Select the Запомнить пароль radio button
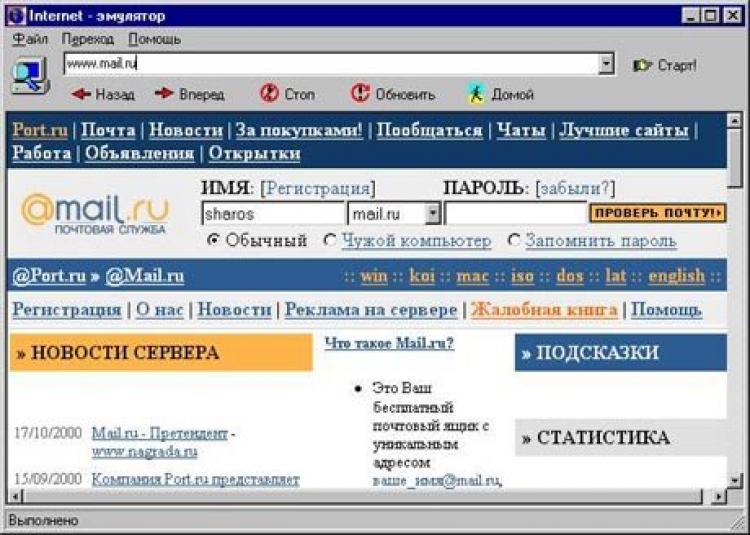The image size is (750, 535). (513, 240)
